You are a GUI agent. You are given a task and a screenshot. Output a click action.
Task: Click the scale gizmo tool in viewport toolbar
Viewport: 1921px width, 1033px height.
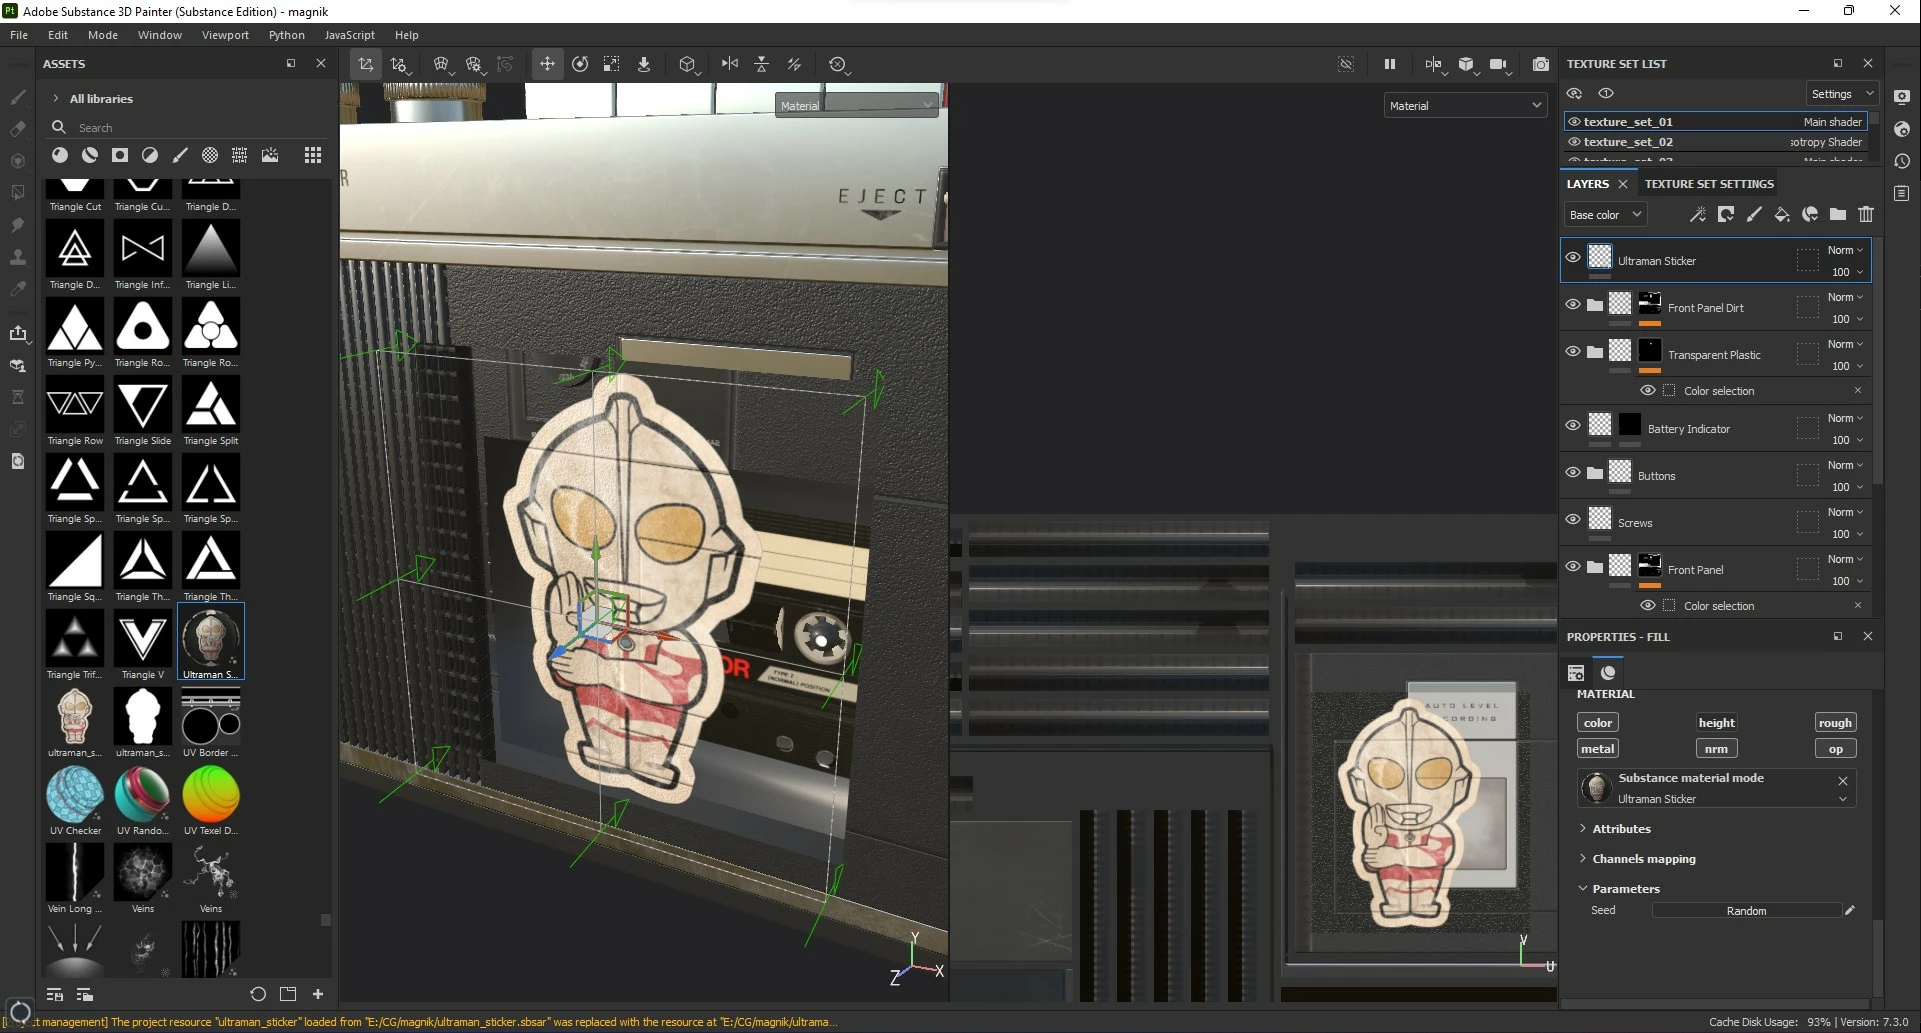[x=611, y=64]
